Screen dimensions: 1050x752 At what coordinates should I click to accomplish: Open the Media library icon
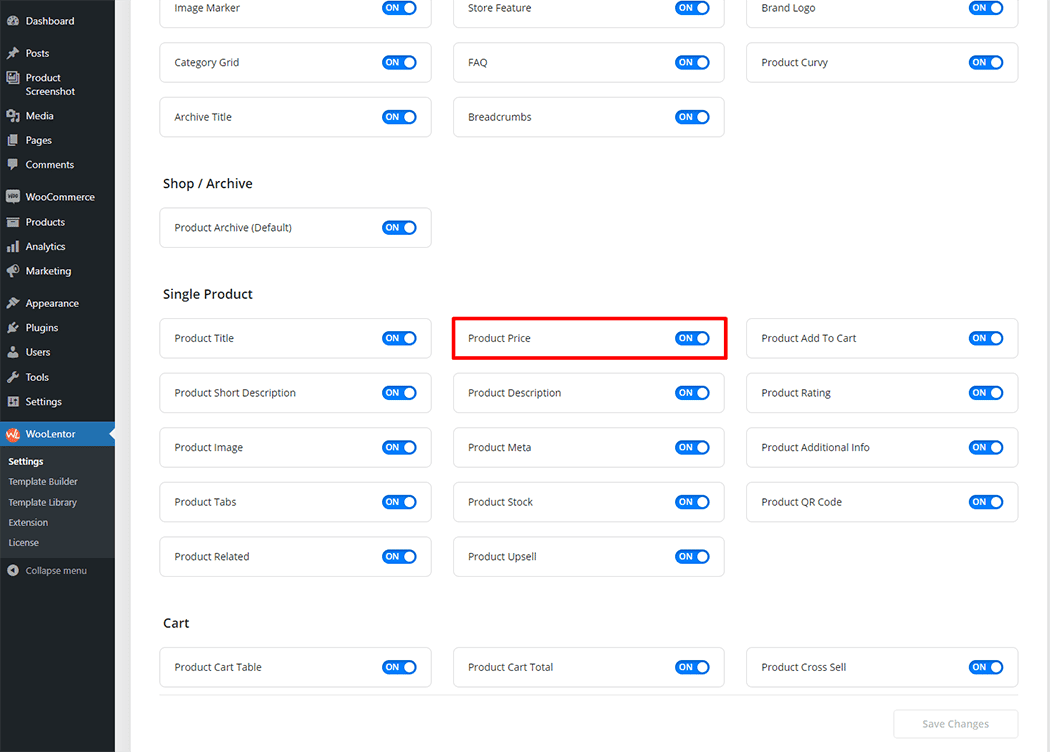pyautogui.click(x=14, y=115)
